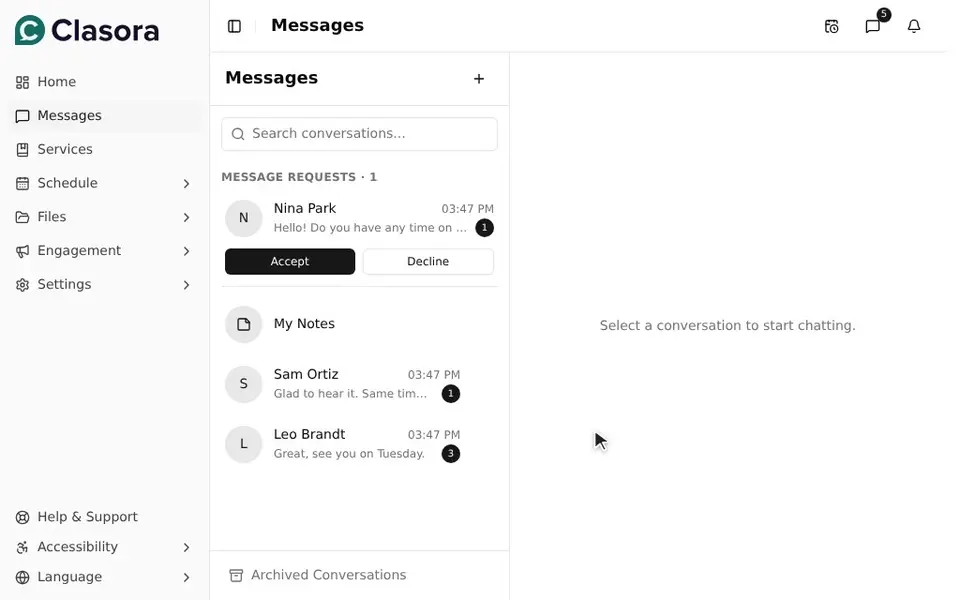Expand the Schedule submenu chevron
Screen dimensions: 960x600
tap(186, 184)
